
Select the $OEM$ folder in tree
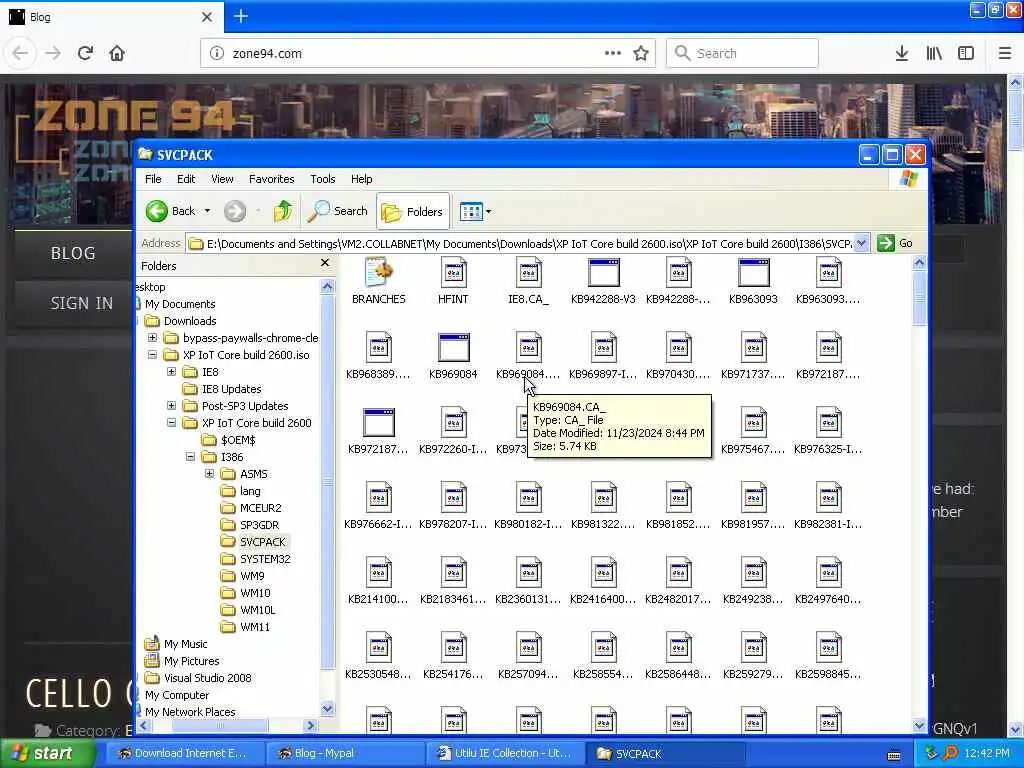[238, 440]
